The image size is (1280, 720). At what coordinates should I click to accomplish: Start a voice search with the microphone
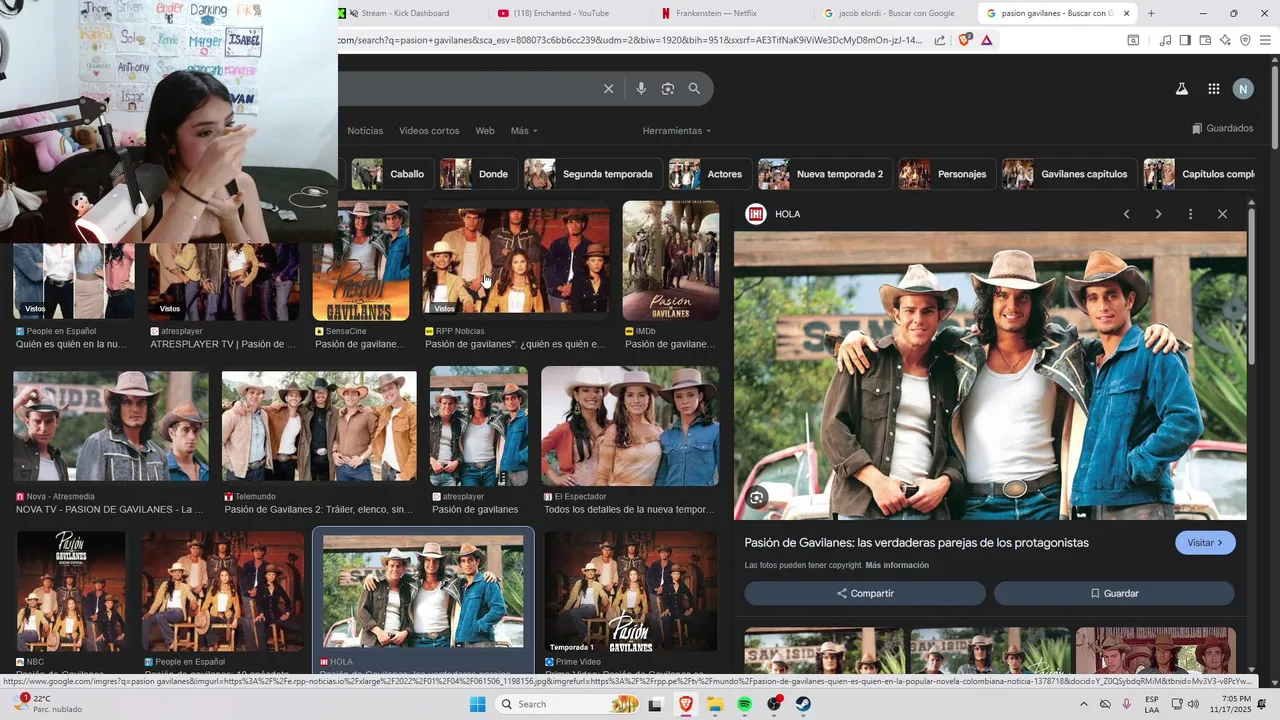coord(641,89)
